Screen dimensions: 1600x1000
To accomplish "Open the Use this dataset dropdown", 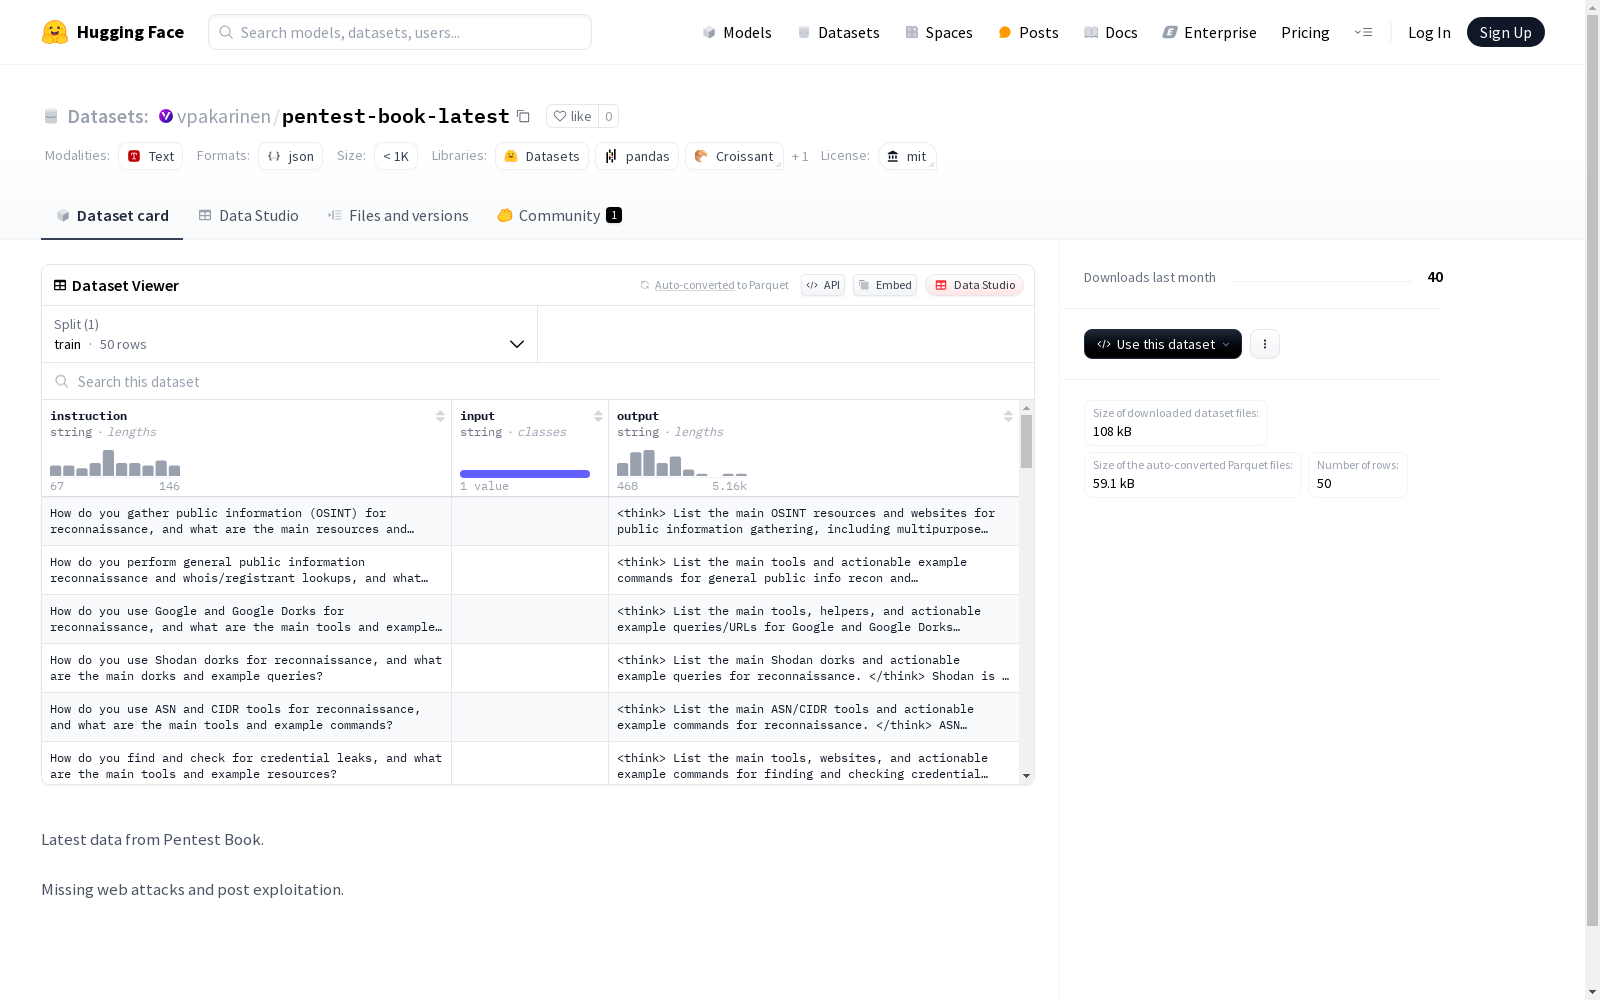I will click(x=1162, y=344).
